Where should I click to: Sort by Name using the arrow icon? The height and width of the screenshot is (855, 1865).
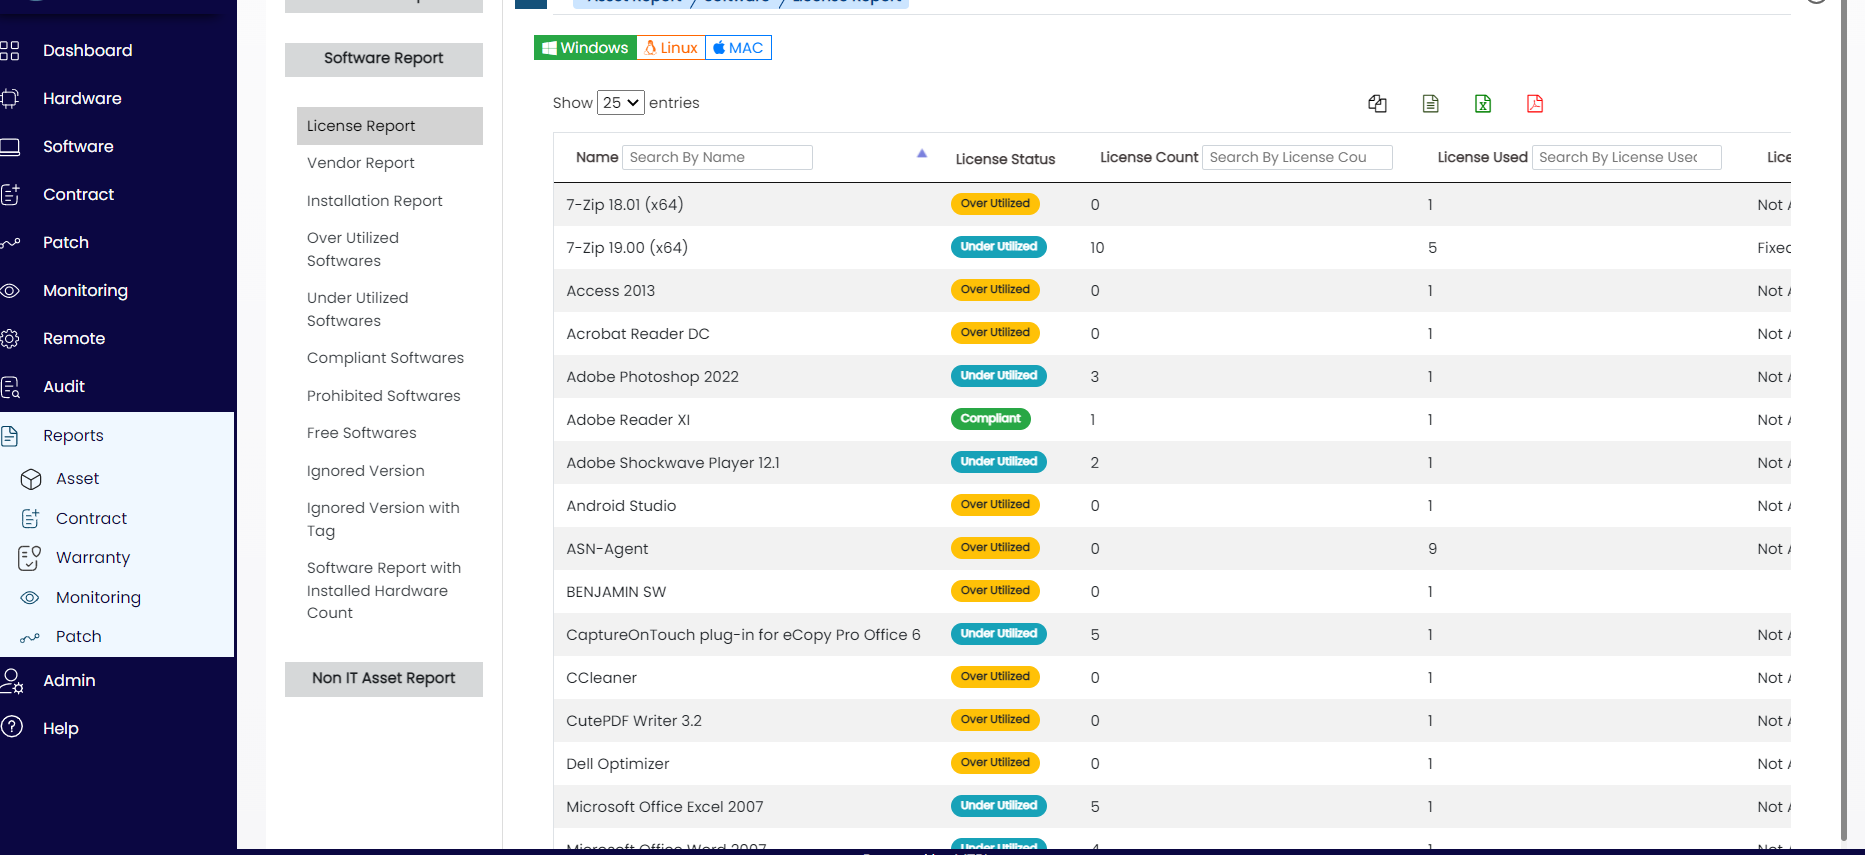922,154
